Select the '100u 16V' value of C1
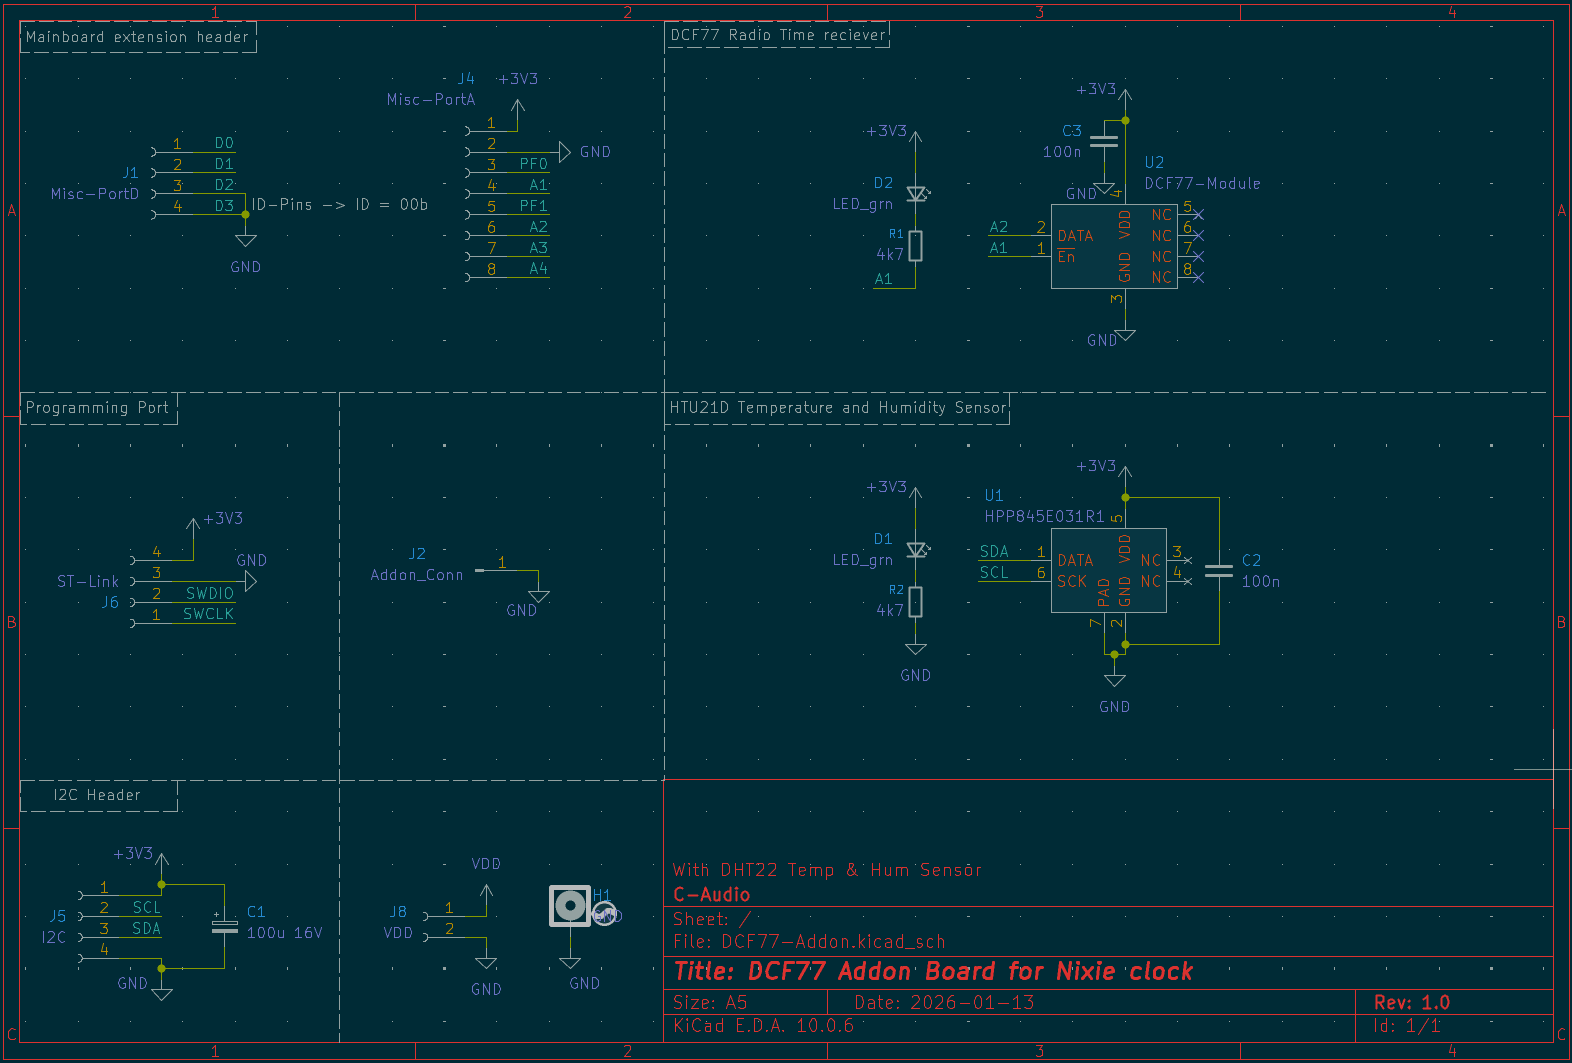Screen dimensions: 1572x1063 [x=285, y=933]
